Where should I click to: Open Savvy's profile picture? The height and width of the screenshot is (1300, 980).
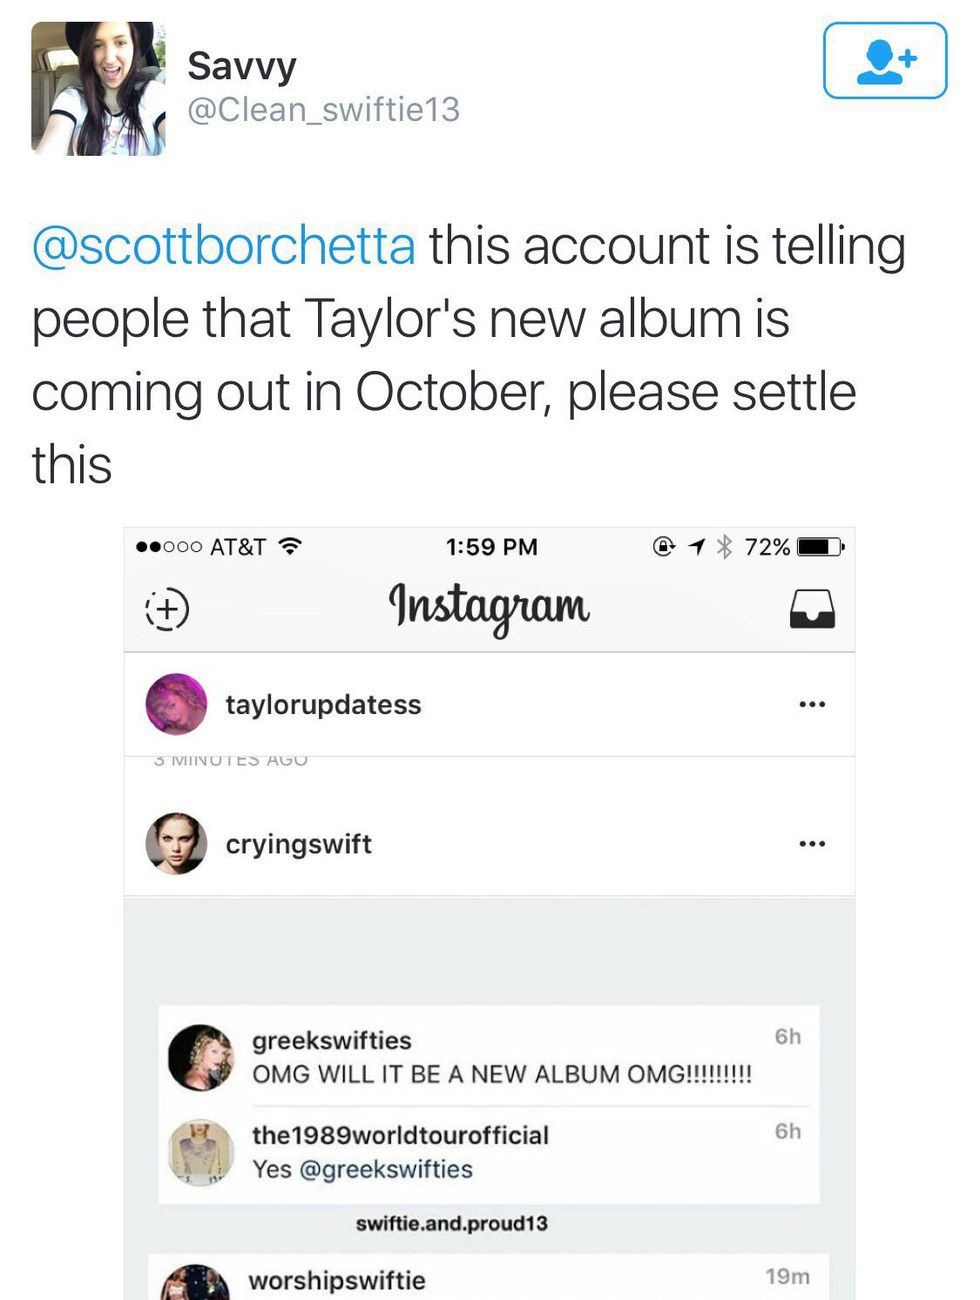pos(98,89)
